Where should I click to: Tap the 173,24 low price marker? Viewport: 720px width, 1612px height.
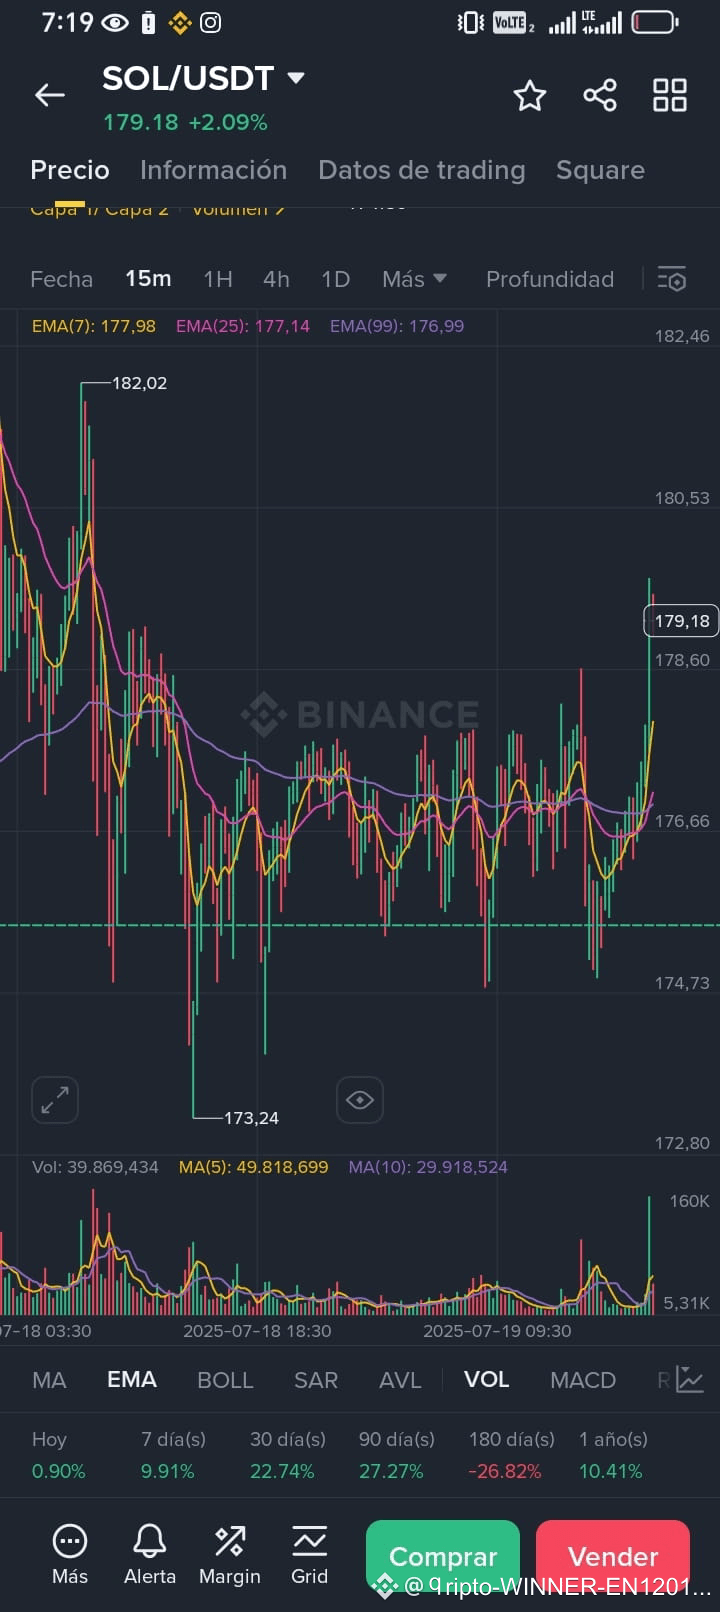251,1118
